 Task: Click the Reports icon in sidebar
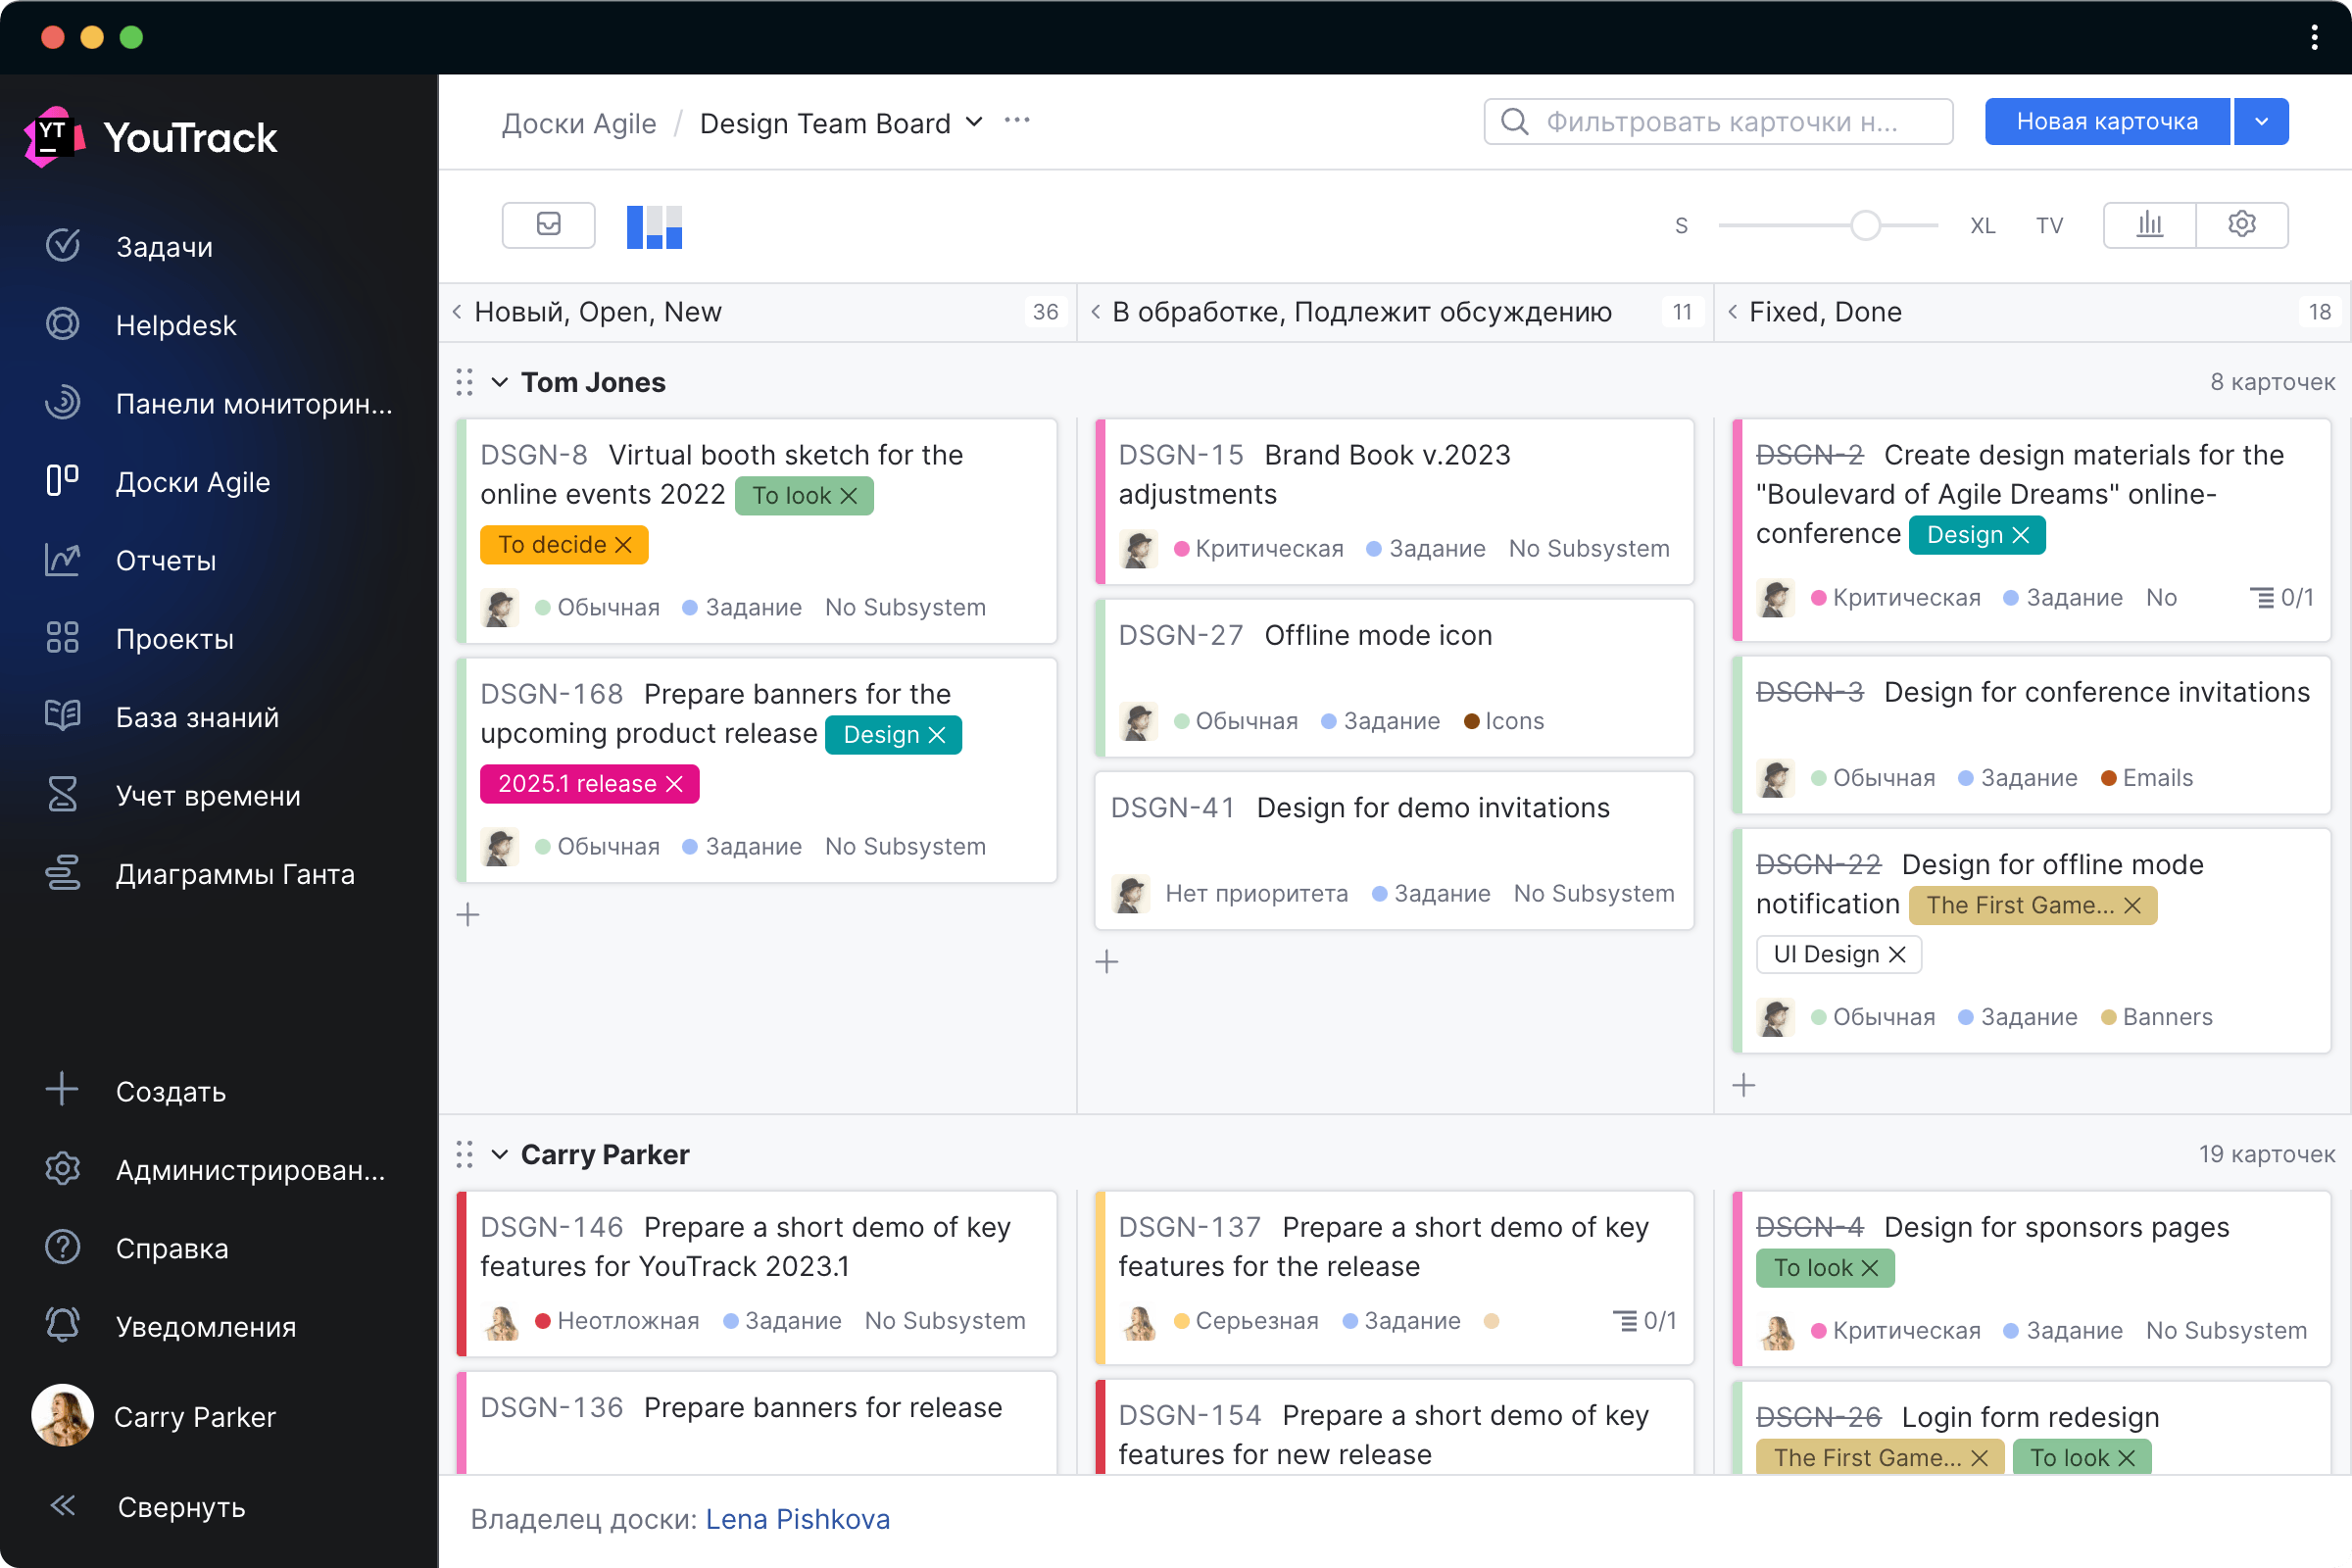click(x=63, y=562)
